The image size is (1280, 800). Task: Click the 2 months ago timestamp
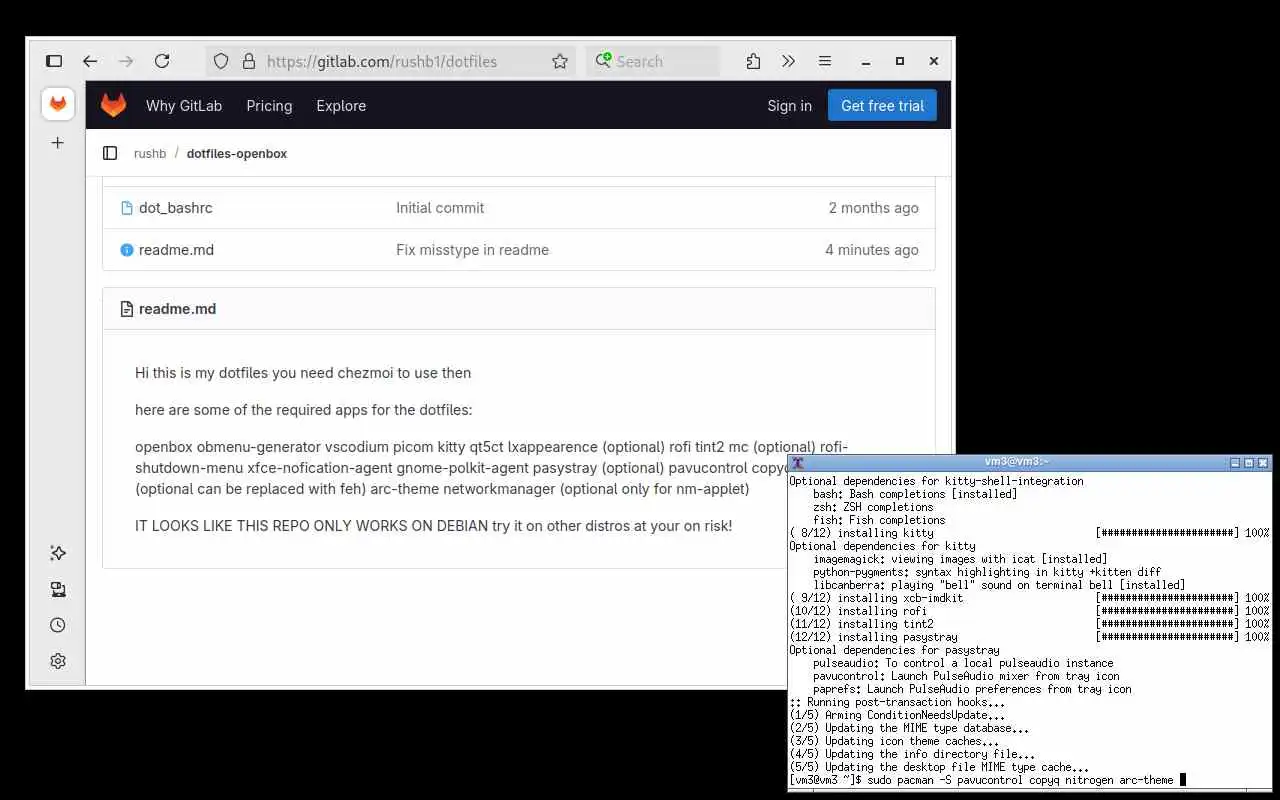[873, 208]
